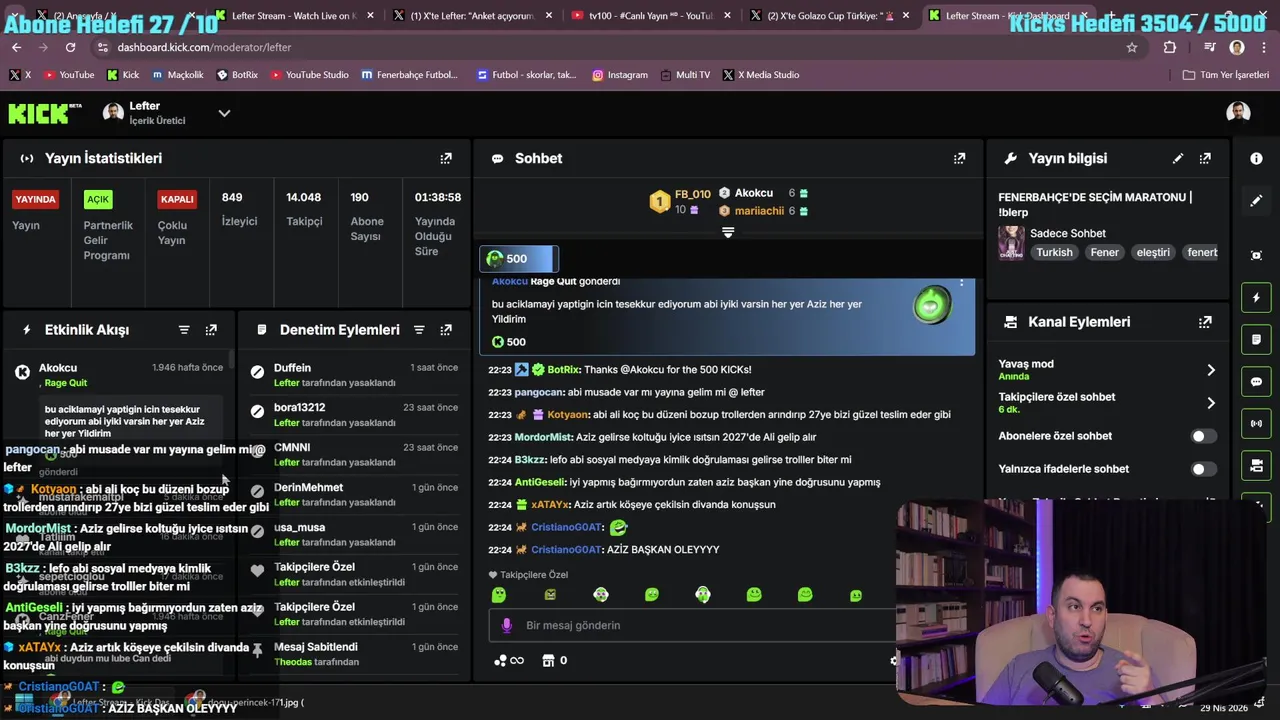Switch to the Lefter Stream - Watch Live browser tab
Screen dimensions: 1280x720
point(293,16)
